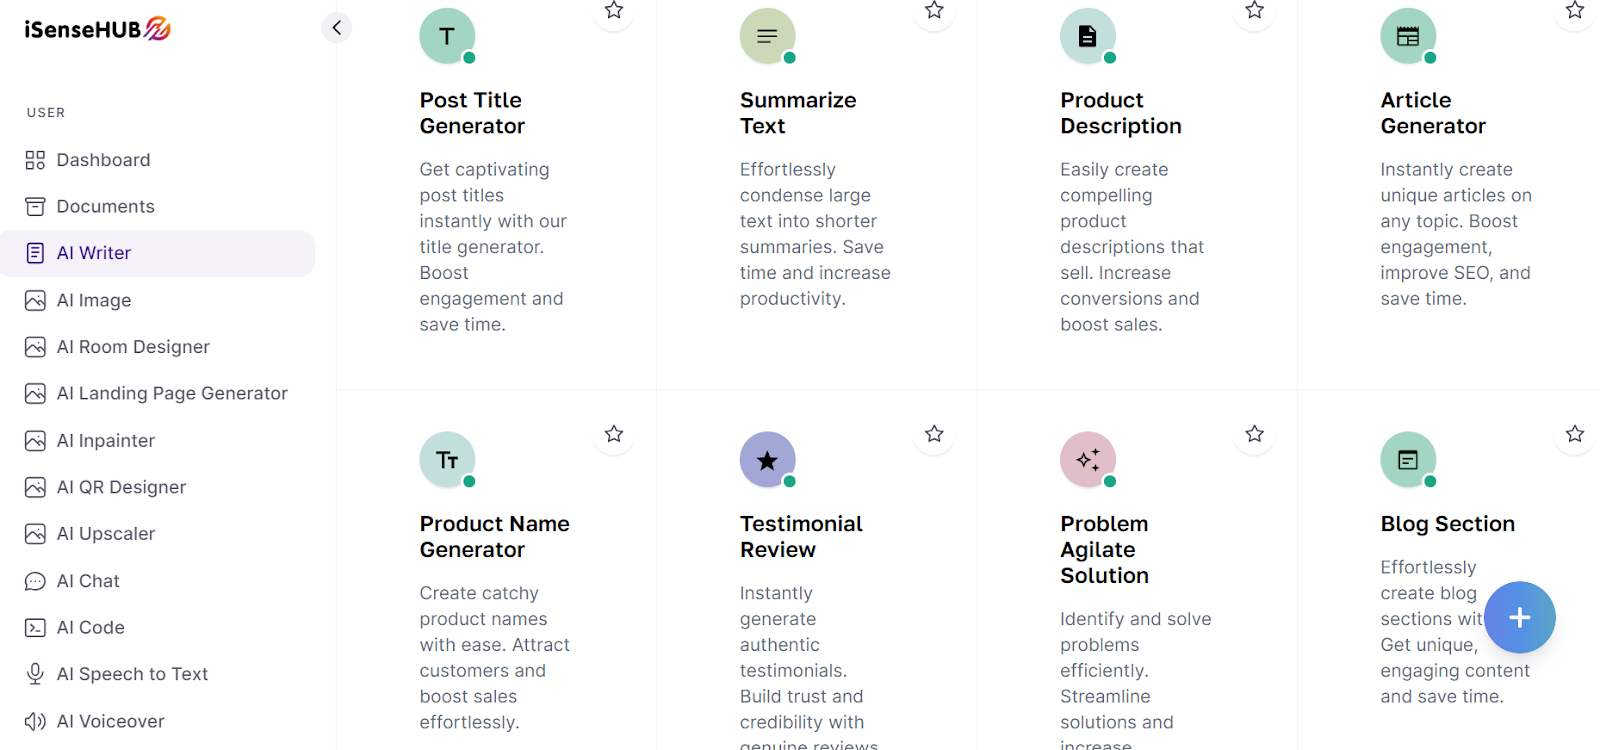Click the iSenseHUB logo
Image resolution: width=1600 pixels, height=750 pixels.
coord(97,29)
